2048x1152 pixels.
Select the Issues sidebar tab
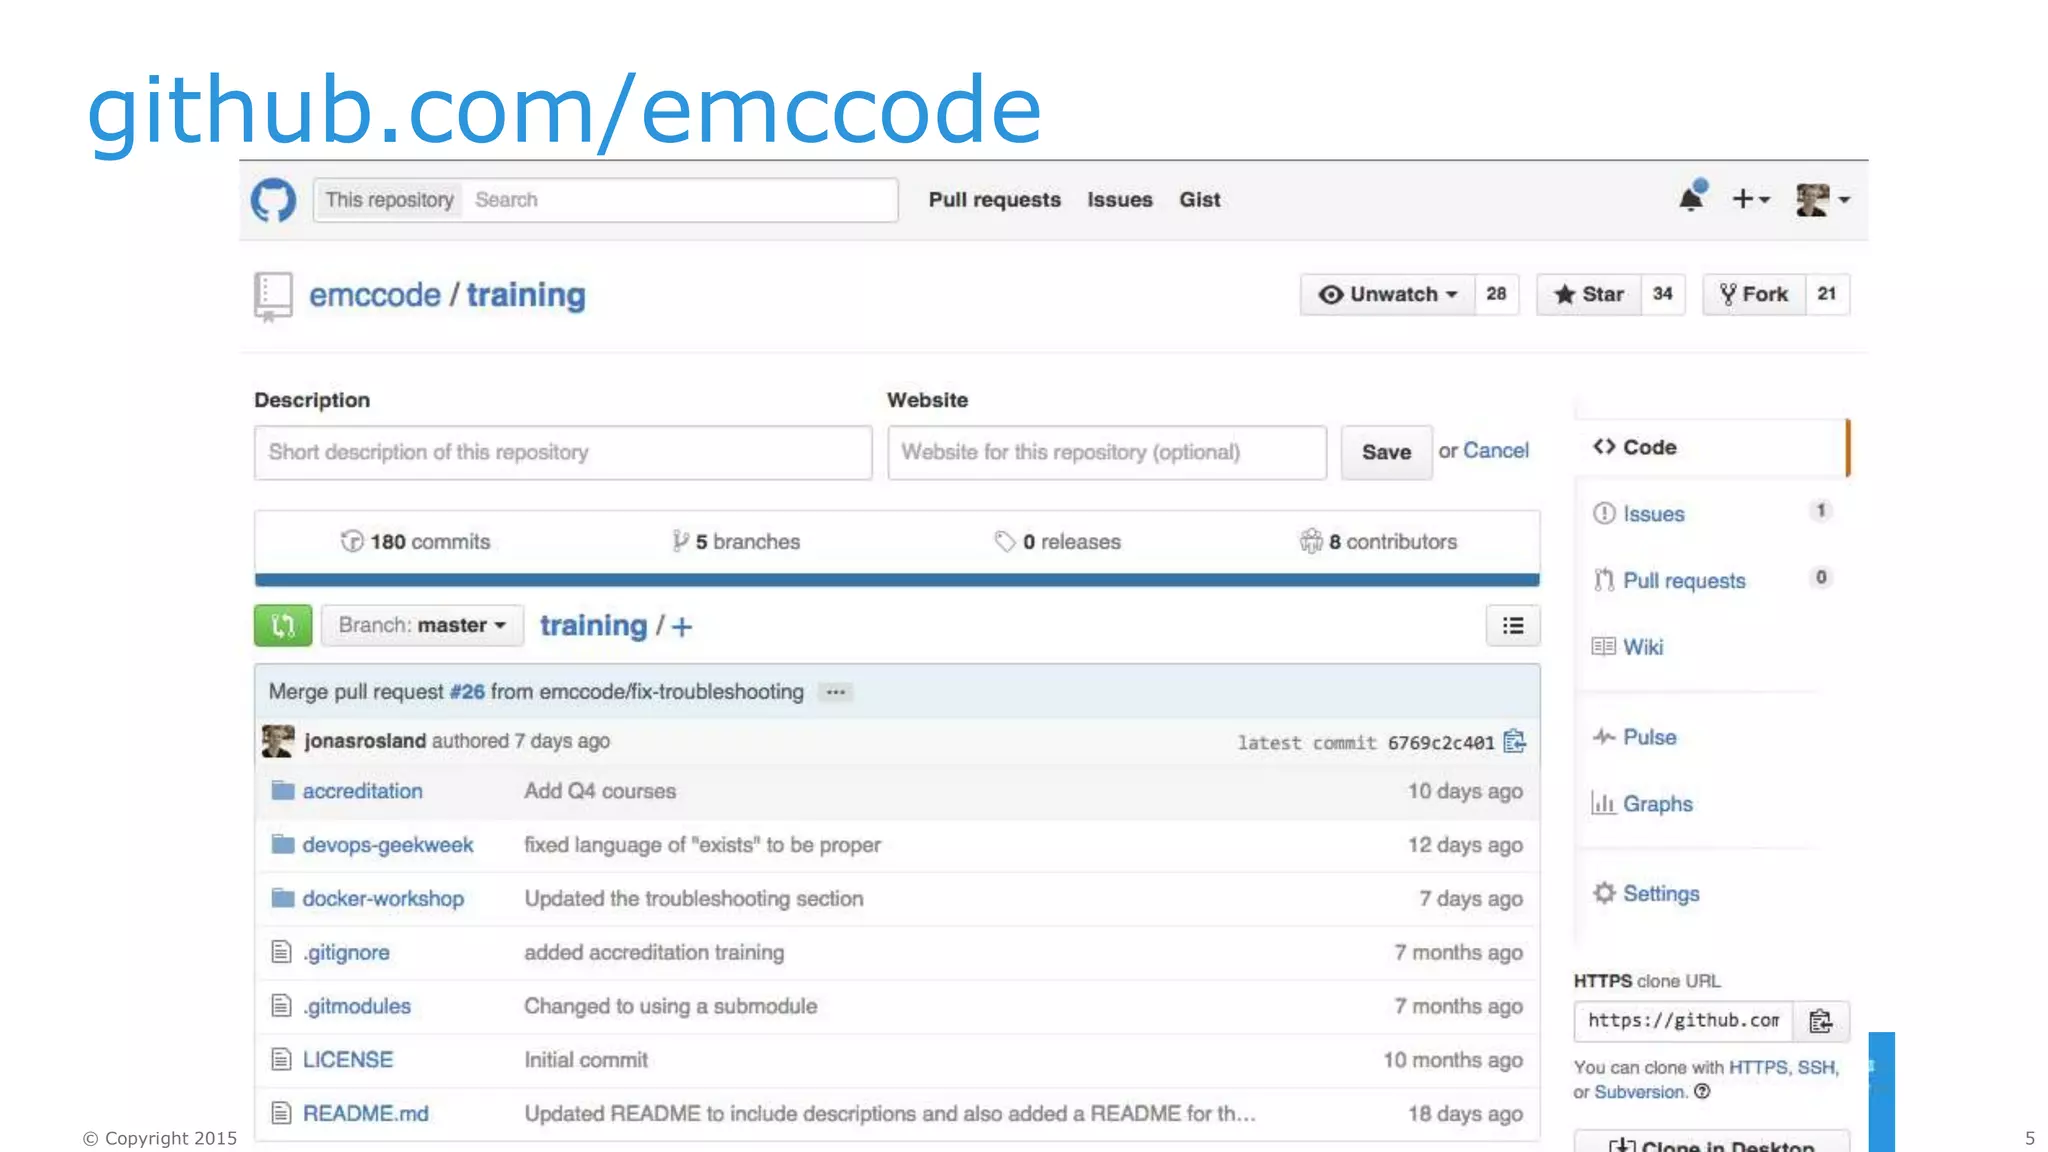point(1713,514)
